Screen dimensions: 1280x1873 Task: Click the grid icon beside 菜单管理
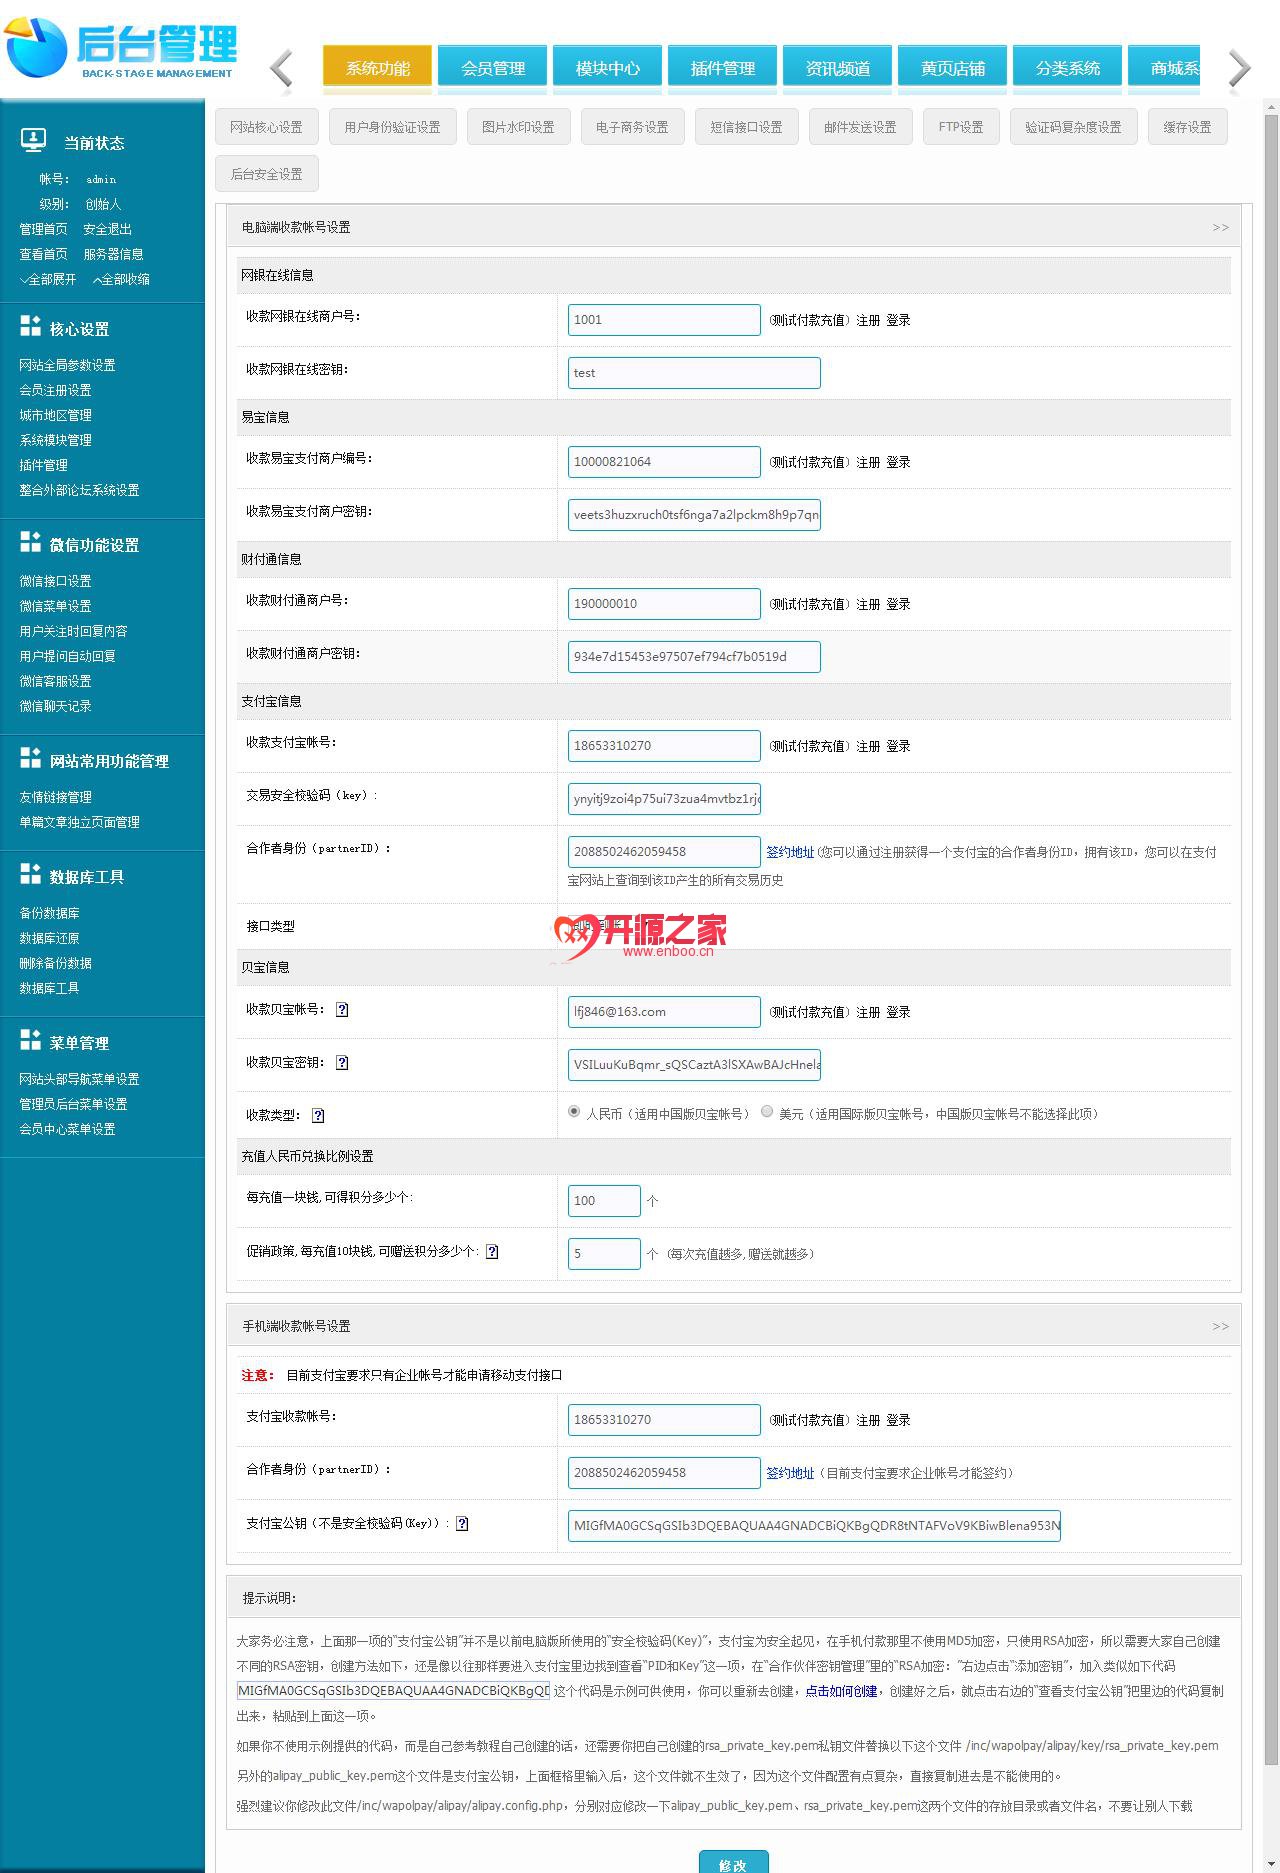tap(31, 1040)
